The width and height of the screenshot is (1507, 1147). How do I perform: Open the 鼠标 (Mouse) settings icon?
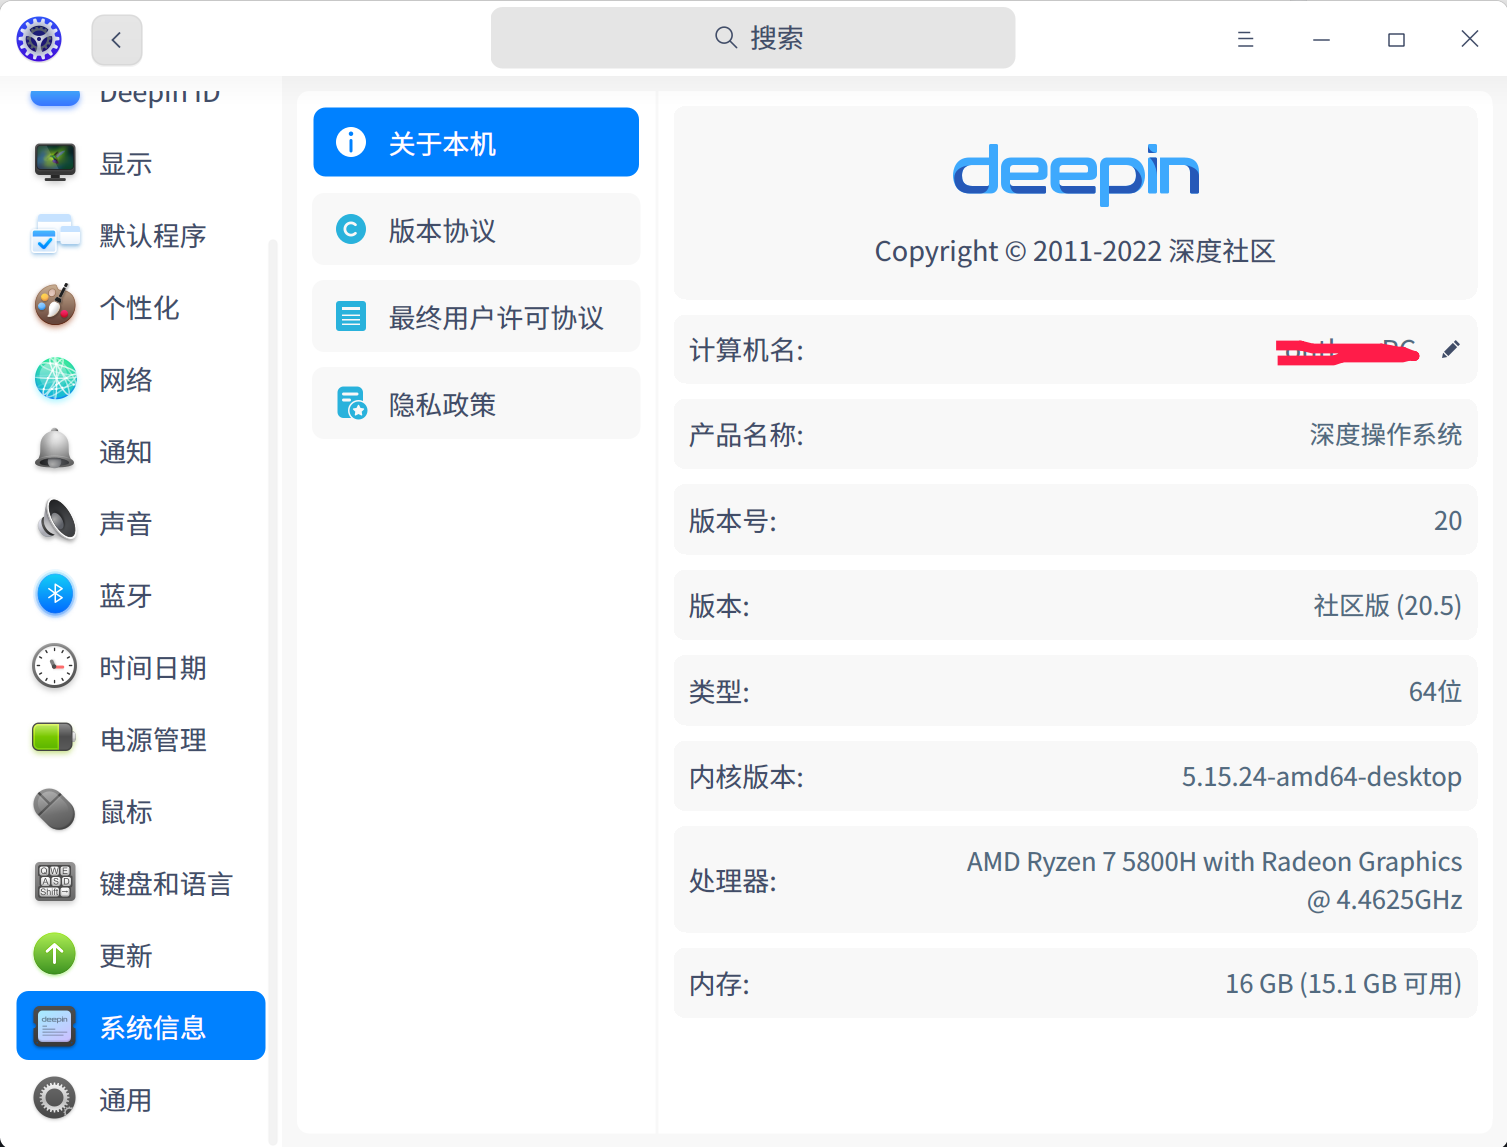click(54, 811)
